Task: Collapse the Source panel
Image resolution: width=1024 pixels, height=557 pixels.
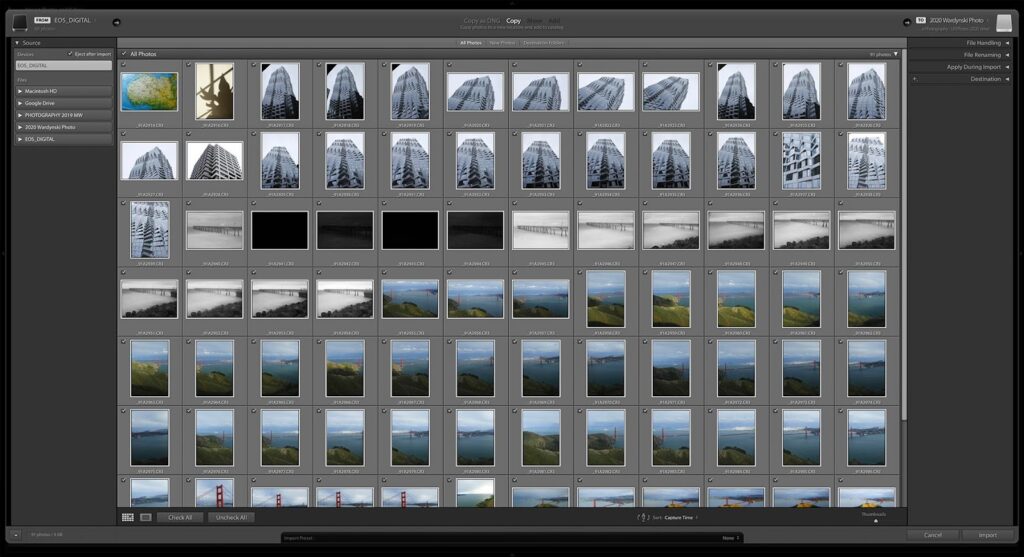Action: pyautogui.click(x=17, y=42)
